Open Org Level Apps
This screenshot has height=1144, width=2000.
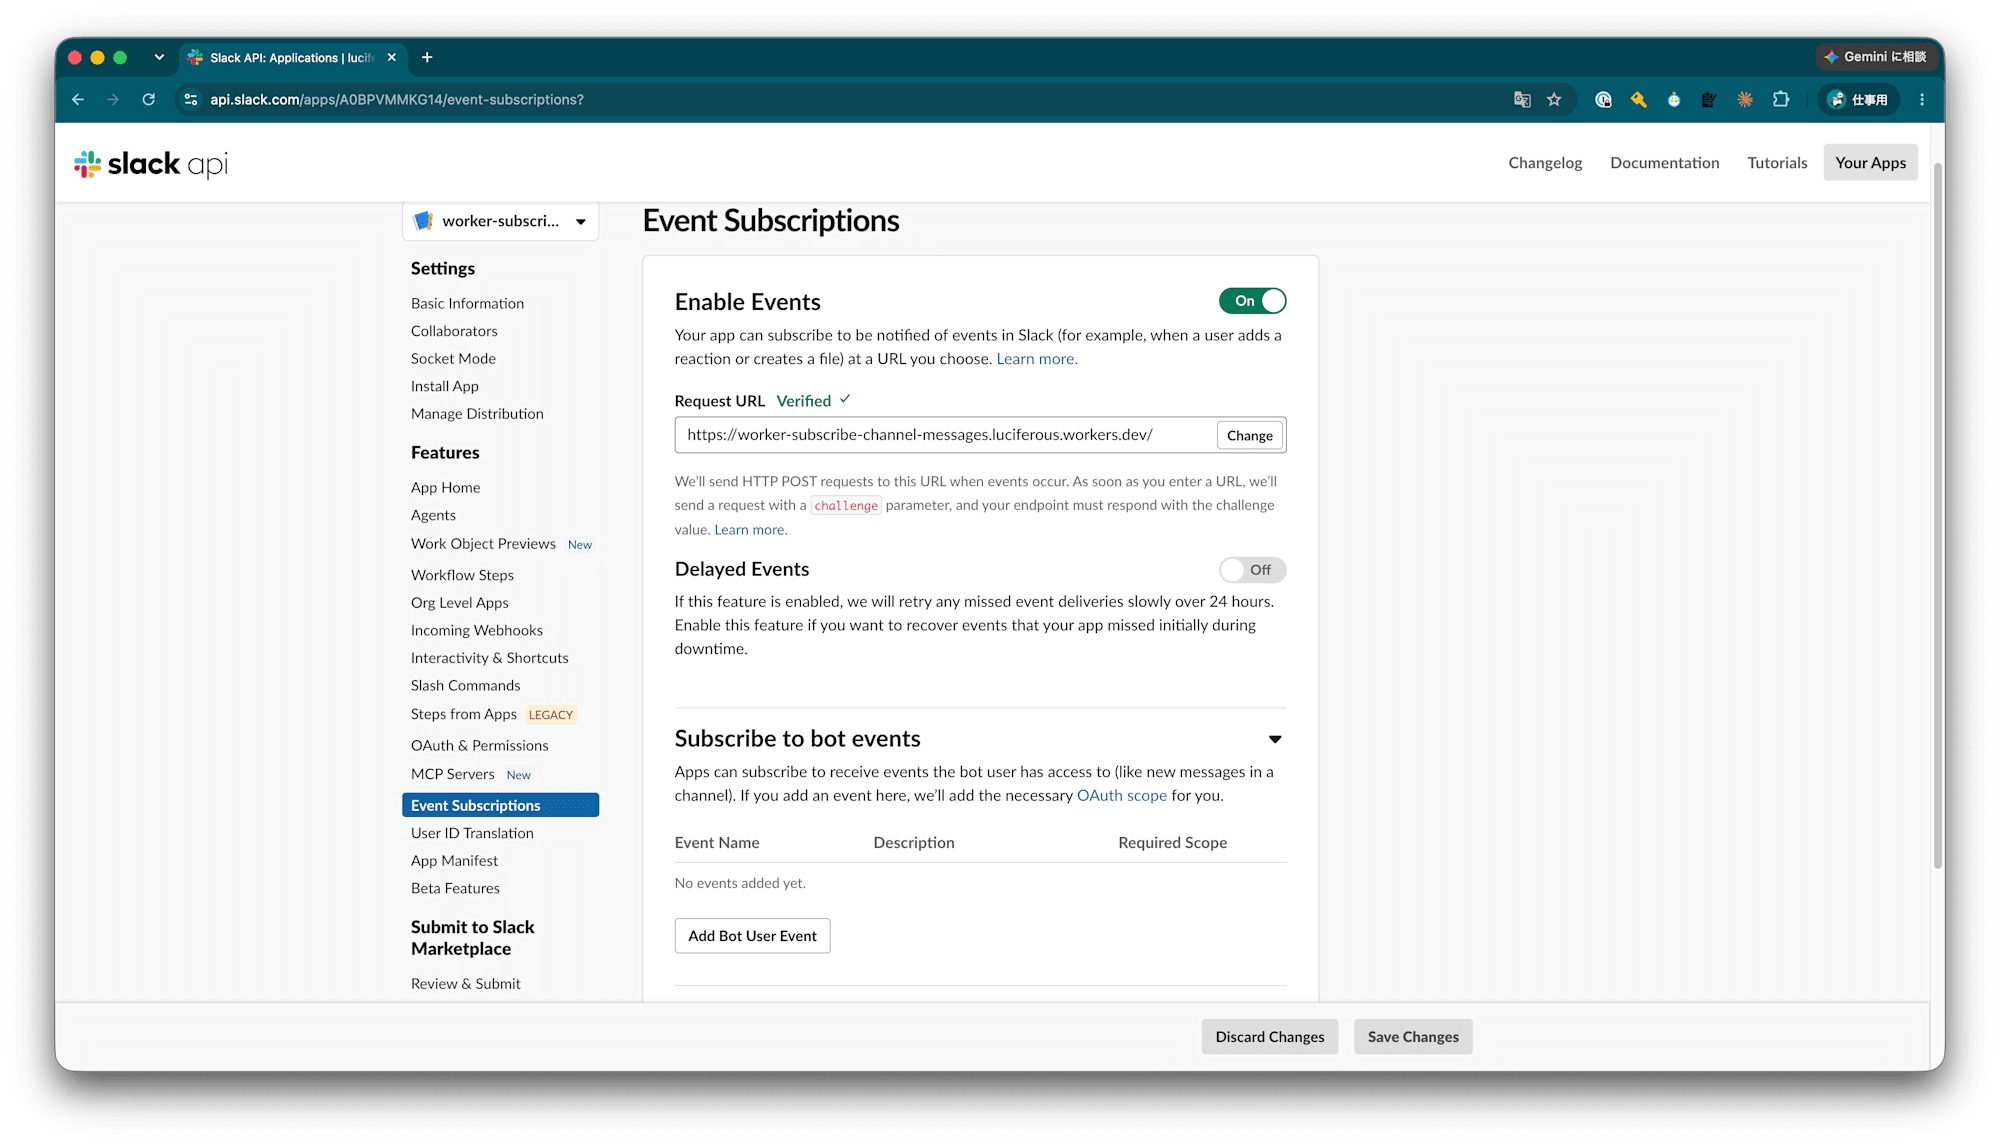click(x=460, y=603)
